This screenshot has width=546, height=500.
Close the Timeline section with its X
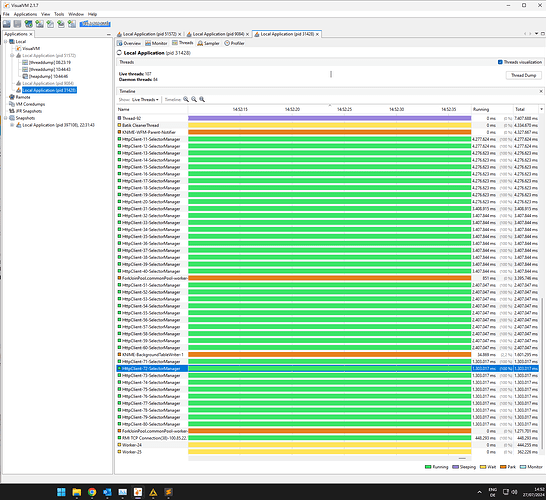[x=541, y=91]
